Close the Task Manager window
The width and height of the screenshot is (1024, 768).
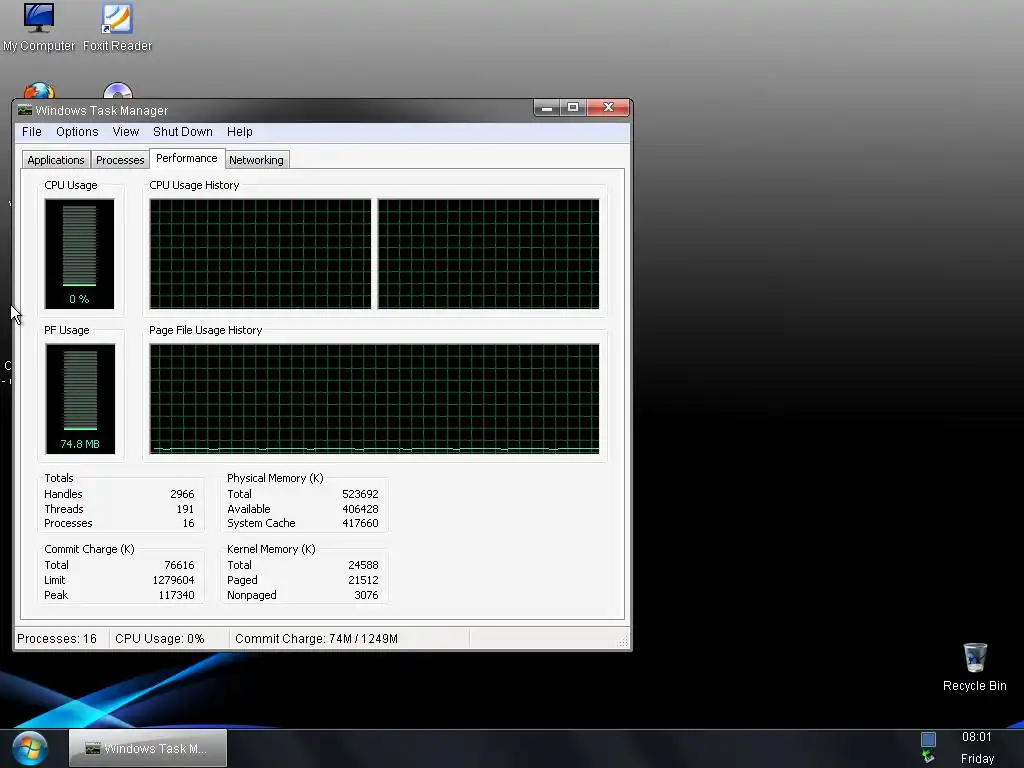(x=609, y=107)
